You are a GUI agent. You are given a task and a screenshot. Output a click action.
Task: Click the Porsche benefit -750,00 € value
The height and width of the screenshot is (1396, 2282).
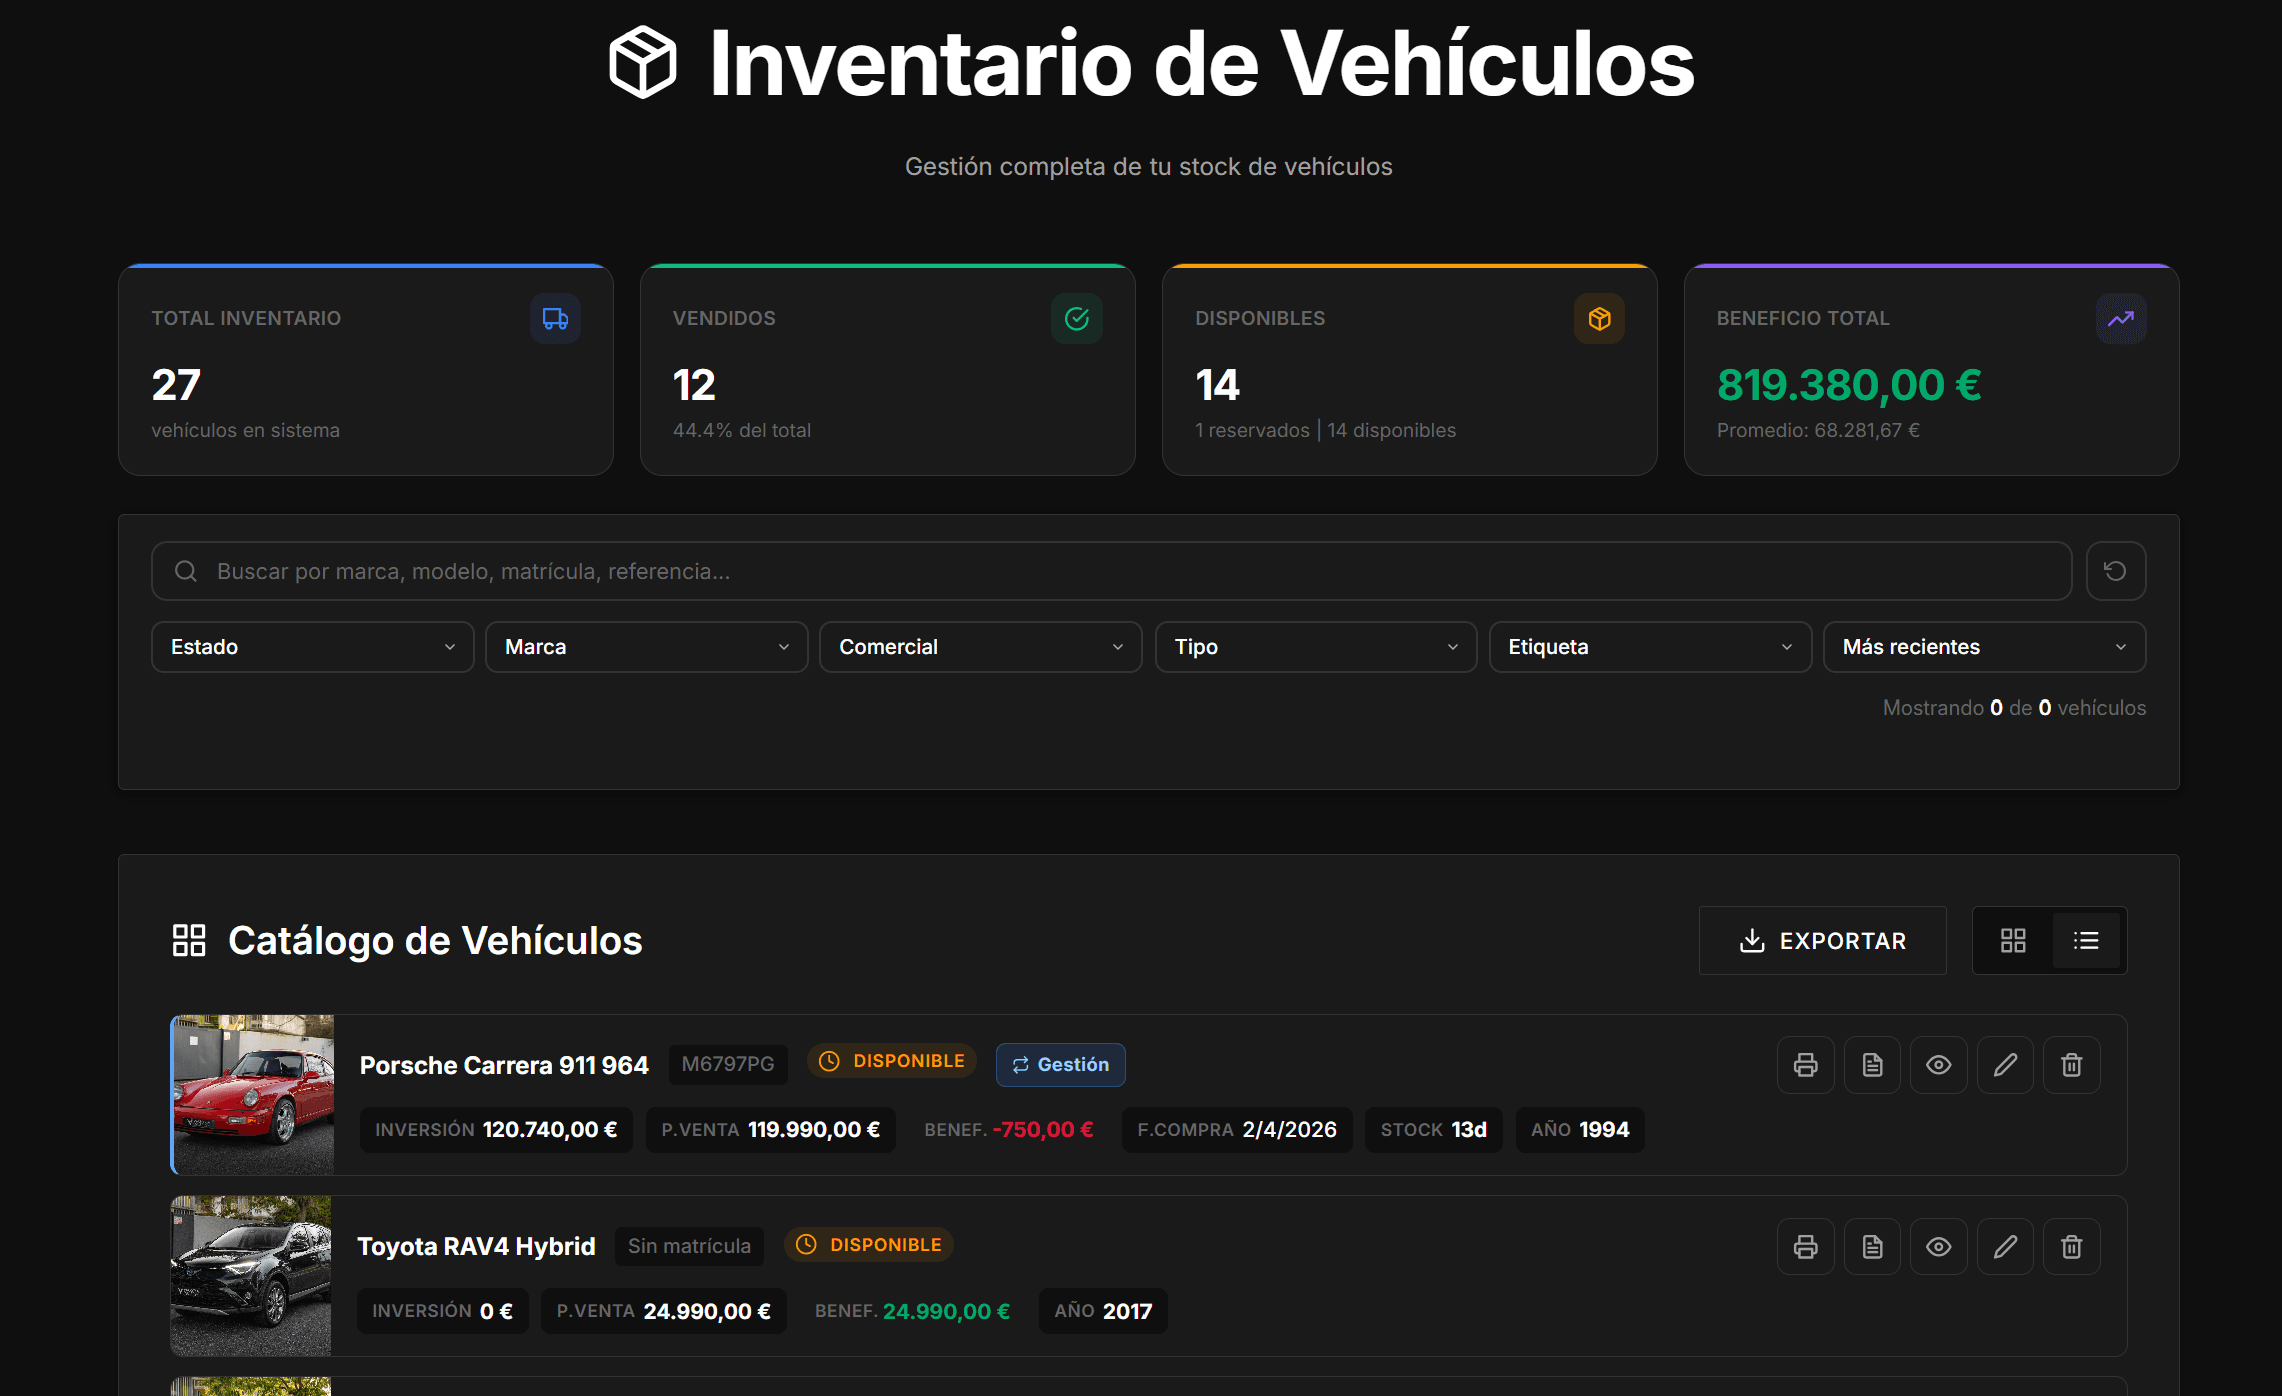pyautogui.click(x=1043, y=1130)
